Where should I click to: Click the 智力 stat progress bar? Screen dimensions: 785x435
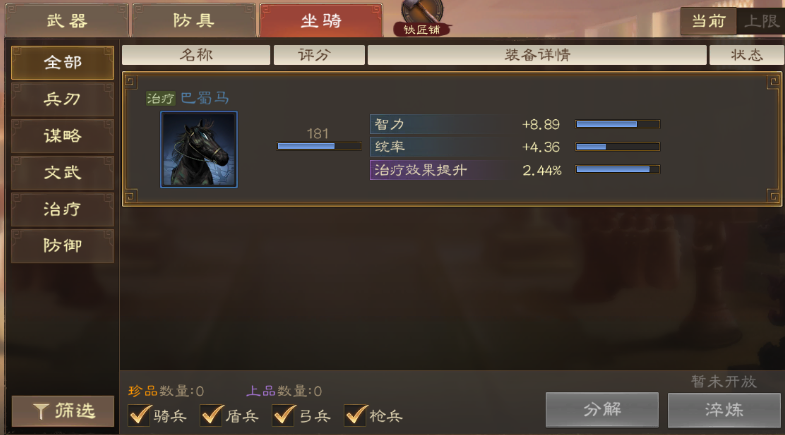pyautogui.click(x=618, y=124)
